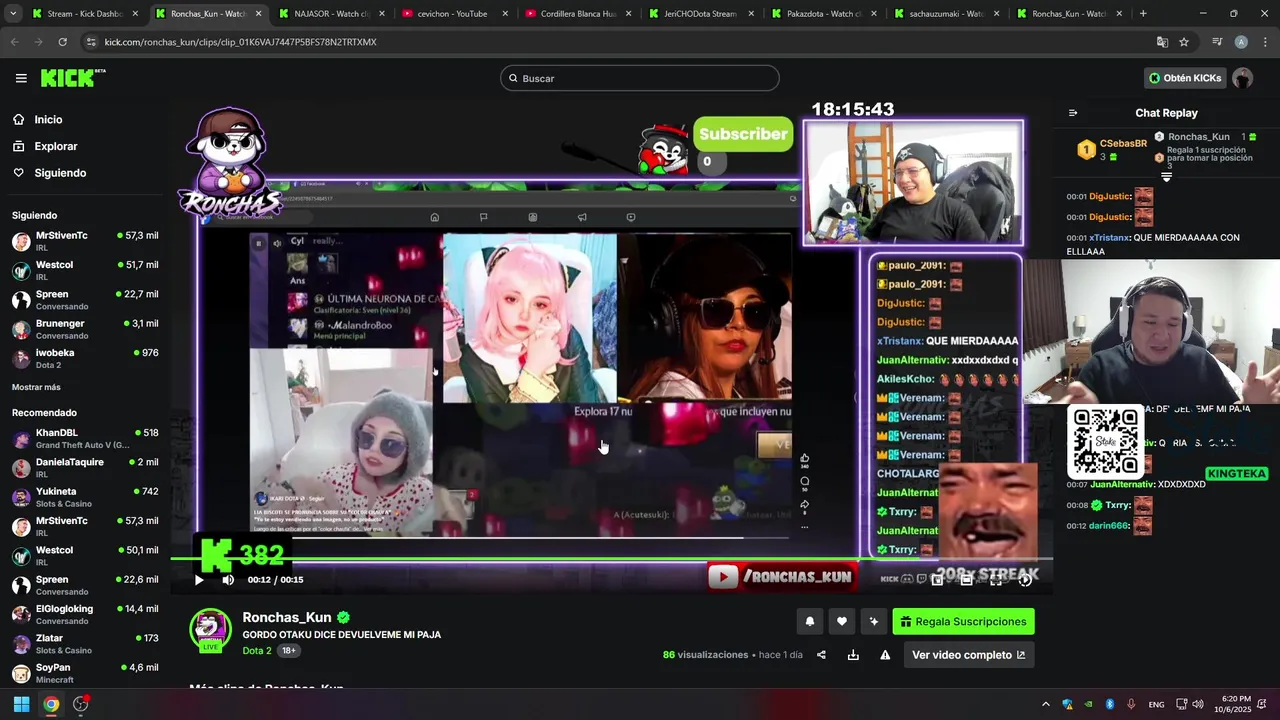This screenshot has height=720, width=1280.
Task: Open MrStivenTc channel under Siguiendo
Action: point(84,241)
